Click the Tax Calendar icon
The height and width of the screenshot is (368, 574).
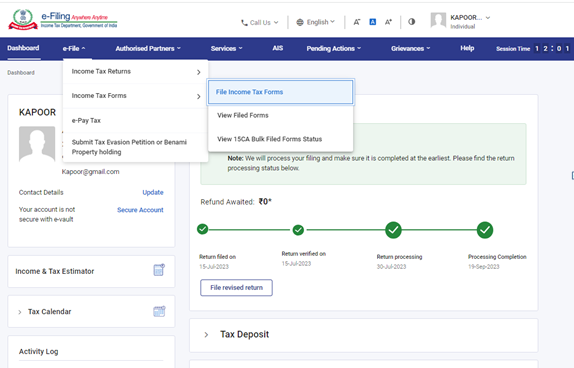[x=159, y=311]
